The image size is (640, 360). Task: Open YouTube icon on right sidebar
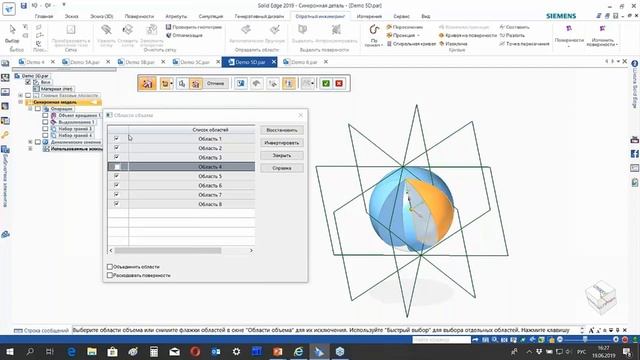tap(635, 140)
